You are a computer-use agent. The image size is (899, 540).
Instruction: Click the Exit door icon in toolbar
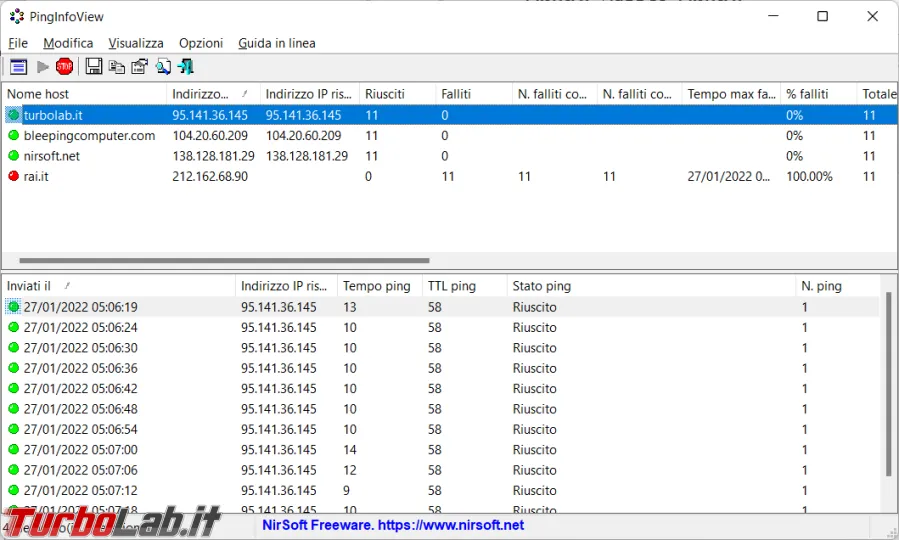coord(186,67)
